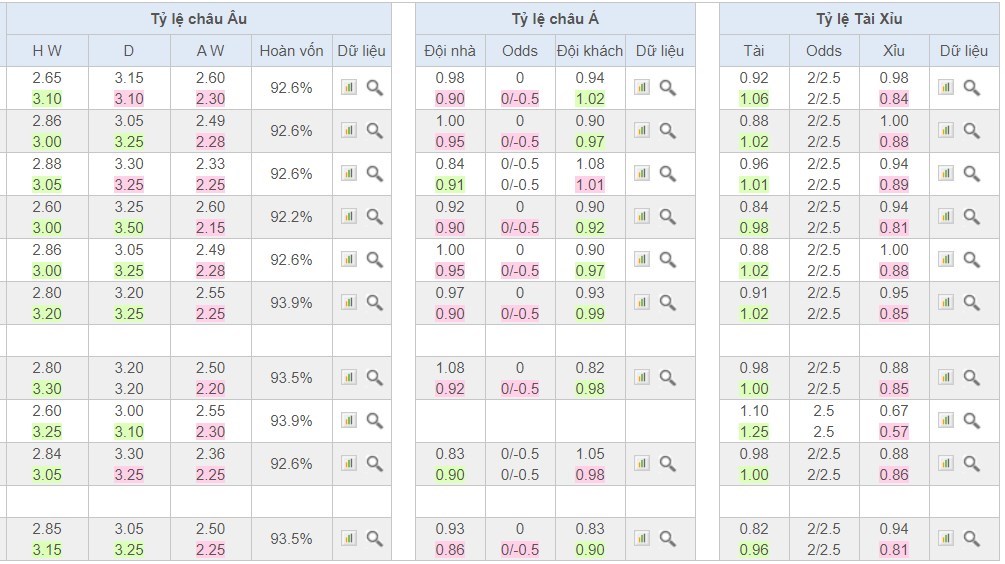Screen dimensions: 1005x564
Task: Click the 93.9% payout value with home odds 2.60
Action: click(291, 420)
